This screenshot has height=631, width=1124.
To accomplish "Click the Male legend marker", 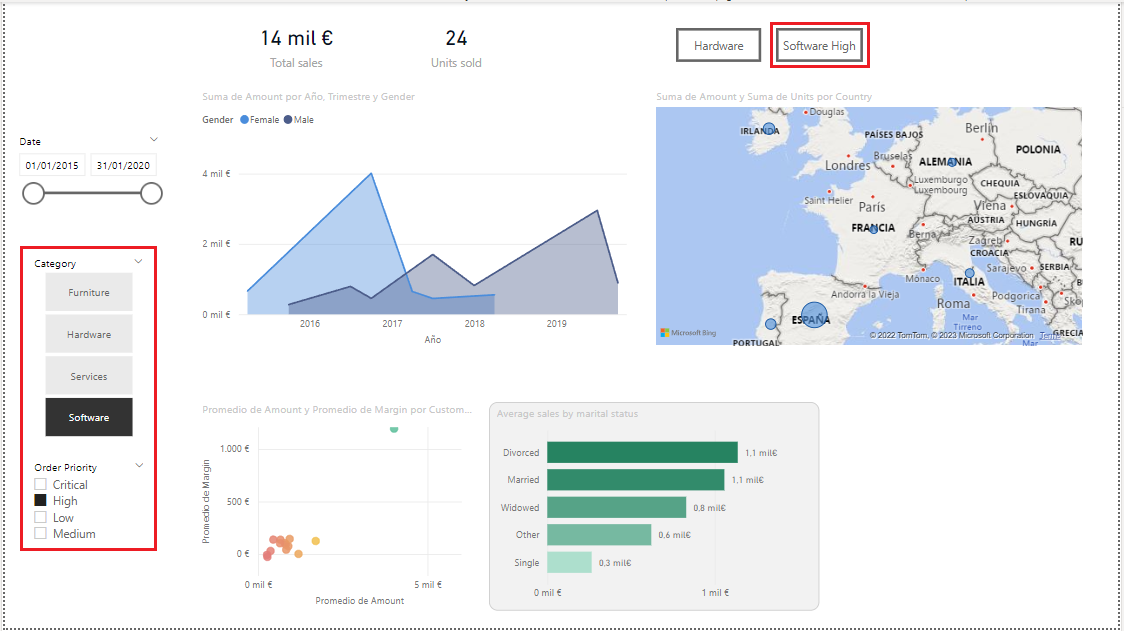I will (288, 120).
